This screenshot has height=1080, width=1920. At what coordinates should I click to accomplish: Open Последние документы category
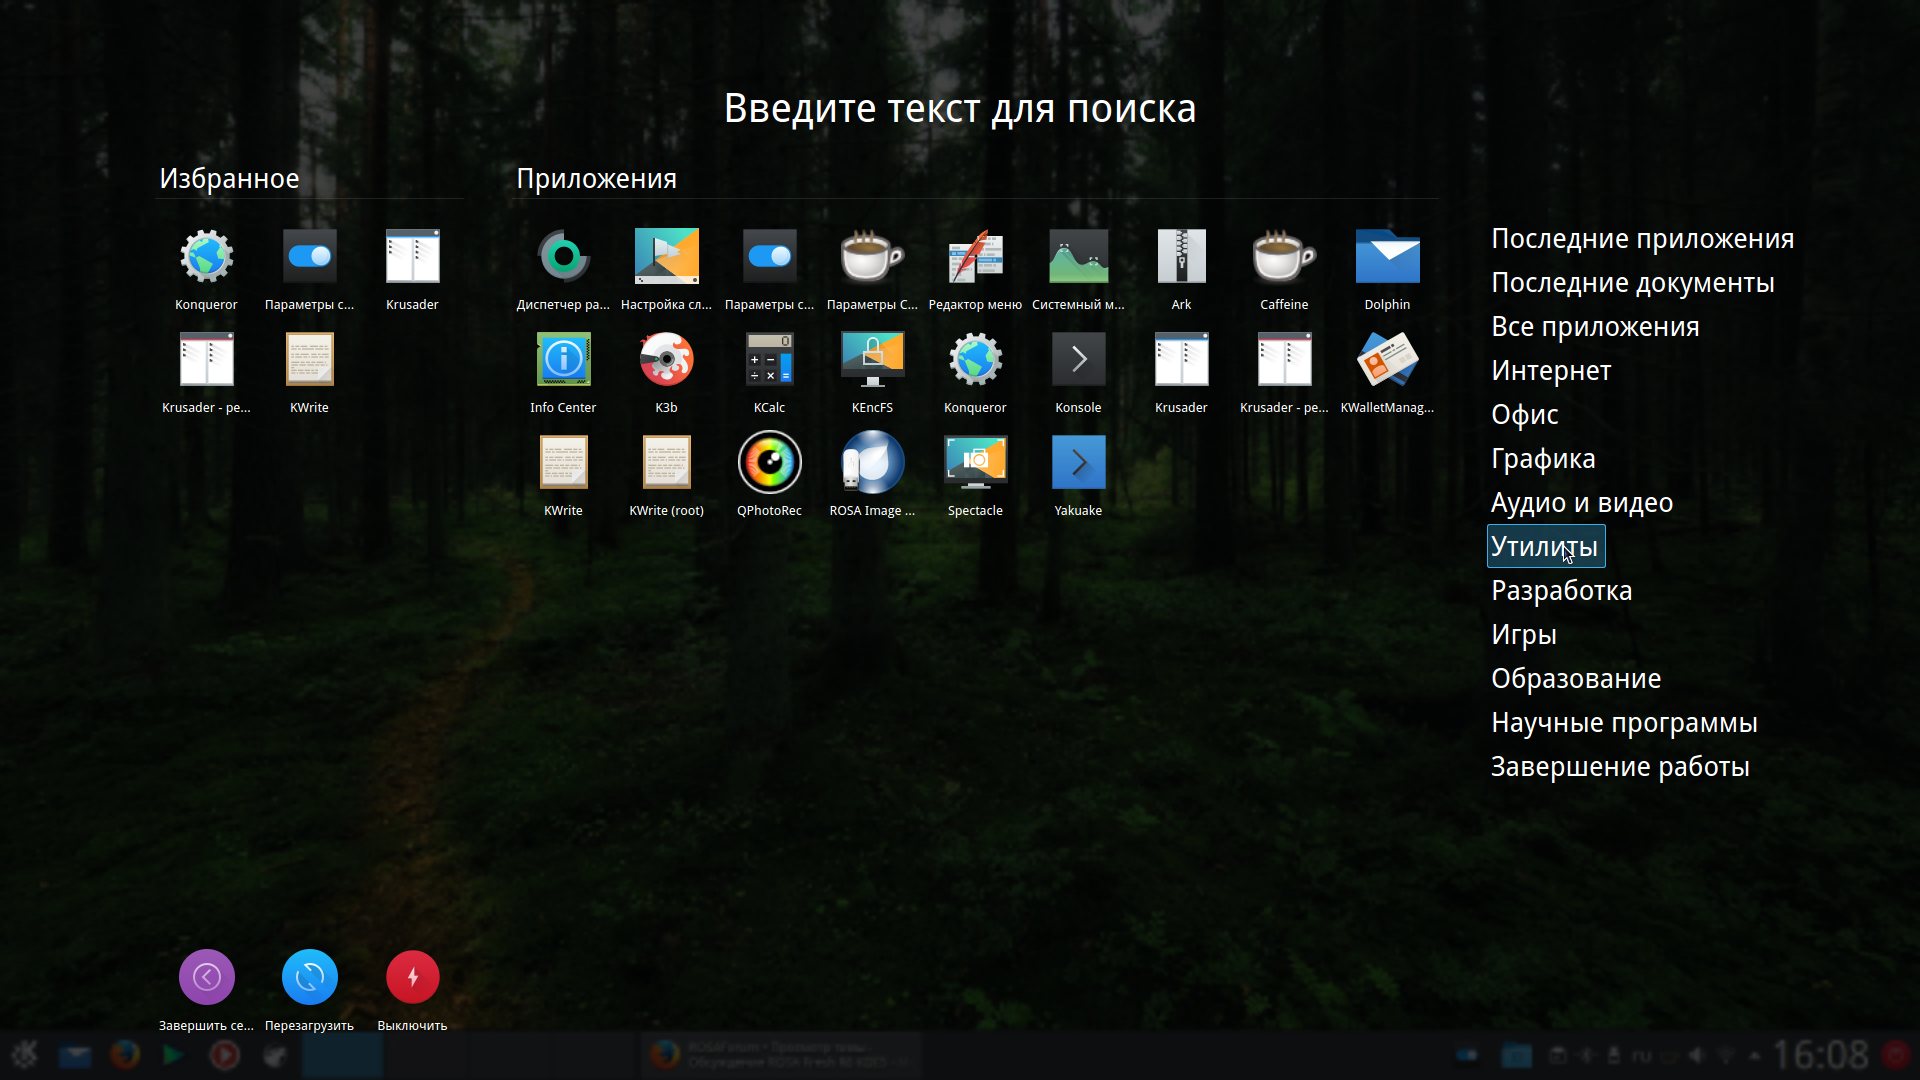[1632, 283]
